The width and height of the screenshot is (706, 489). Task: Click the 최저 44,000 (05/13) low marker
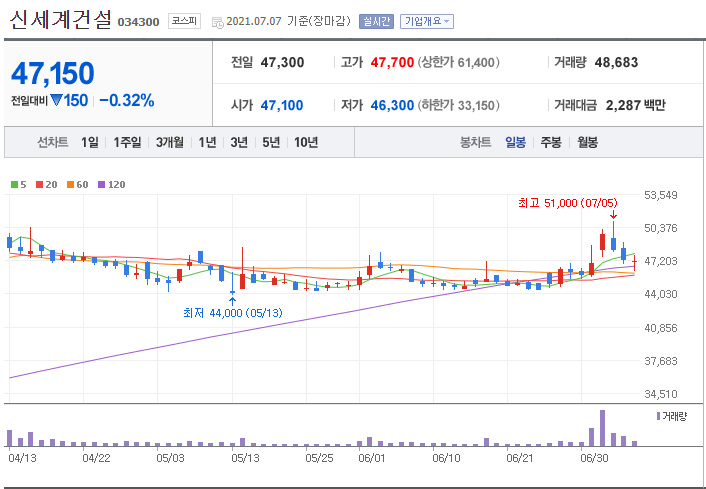click(233, 312)
